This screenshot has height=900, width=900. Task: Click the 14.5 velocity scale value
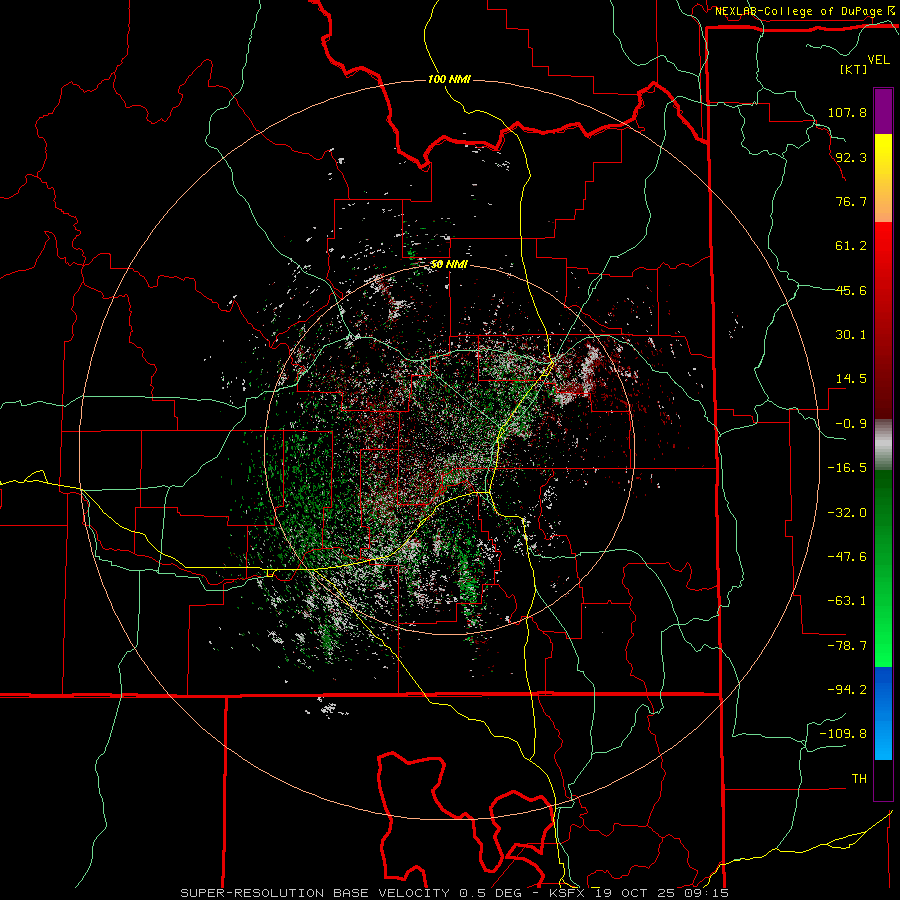click(x=851, y=379)
